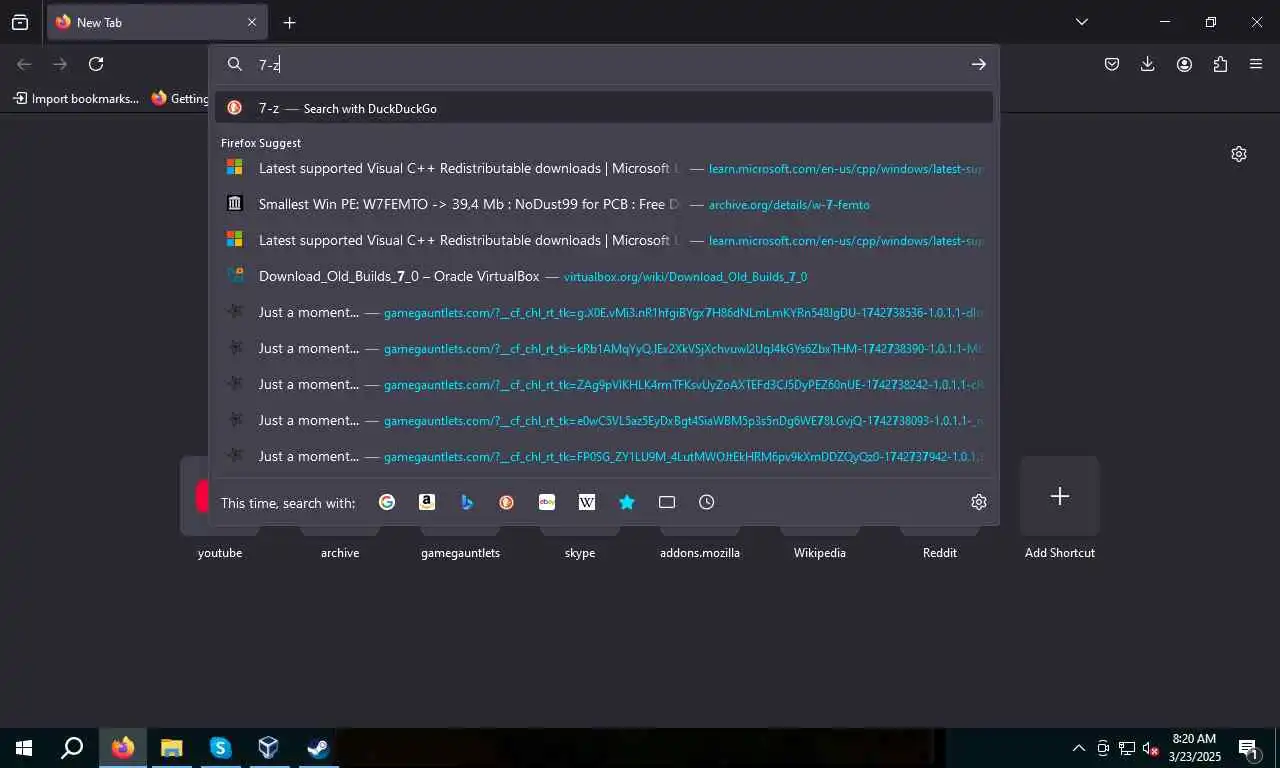Search this time with DuckDuckGo icon

(507, 502)
